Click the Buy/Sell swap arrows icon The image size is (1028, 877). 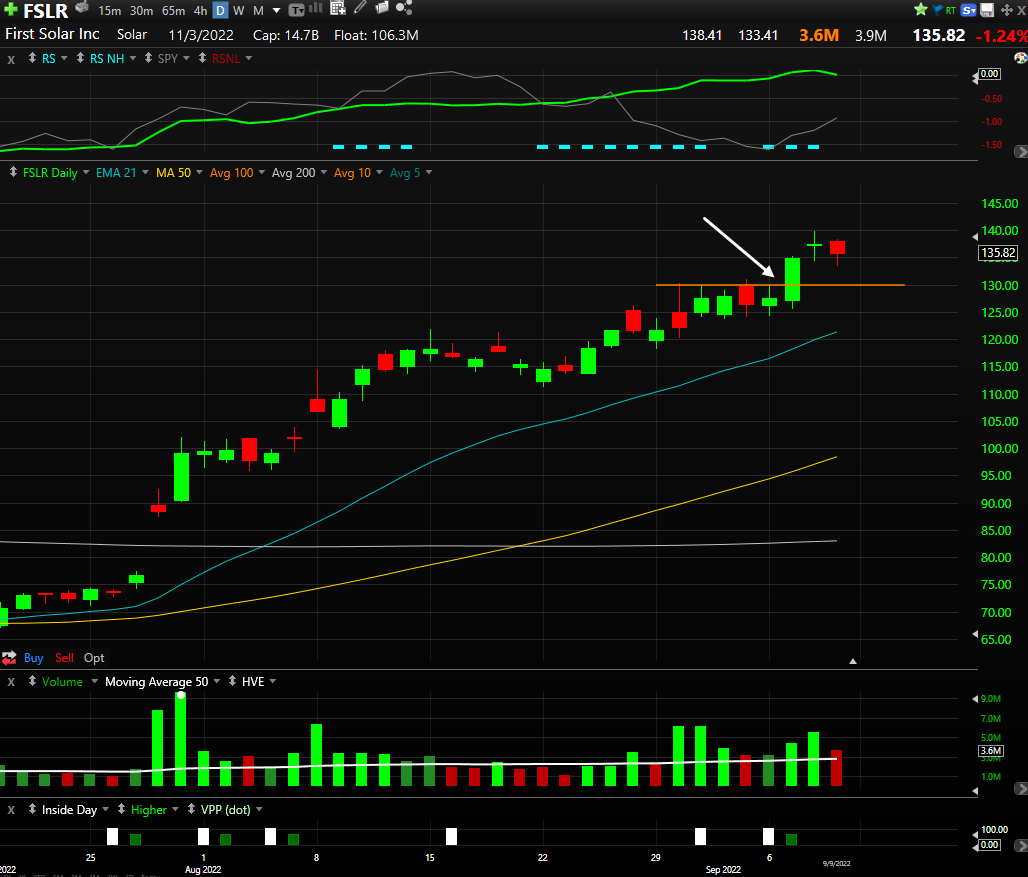click(9, 658)
